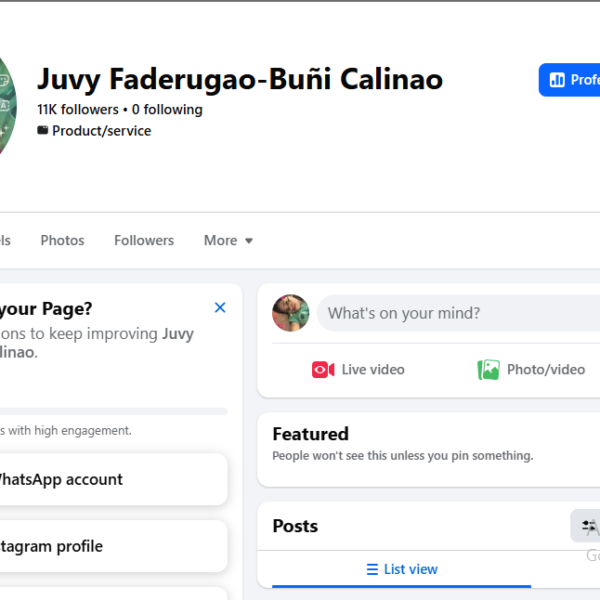The height and width of the screenshot is (600, 600).
Task: Click the 0 following link
Action: point(167,109)
